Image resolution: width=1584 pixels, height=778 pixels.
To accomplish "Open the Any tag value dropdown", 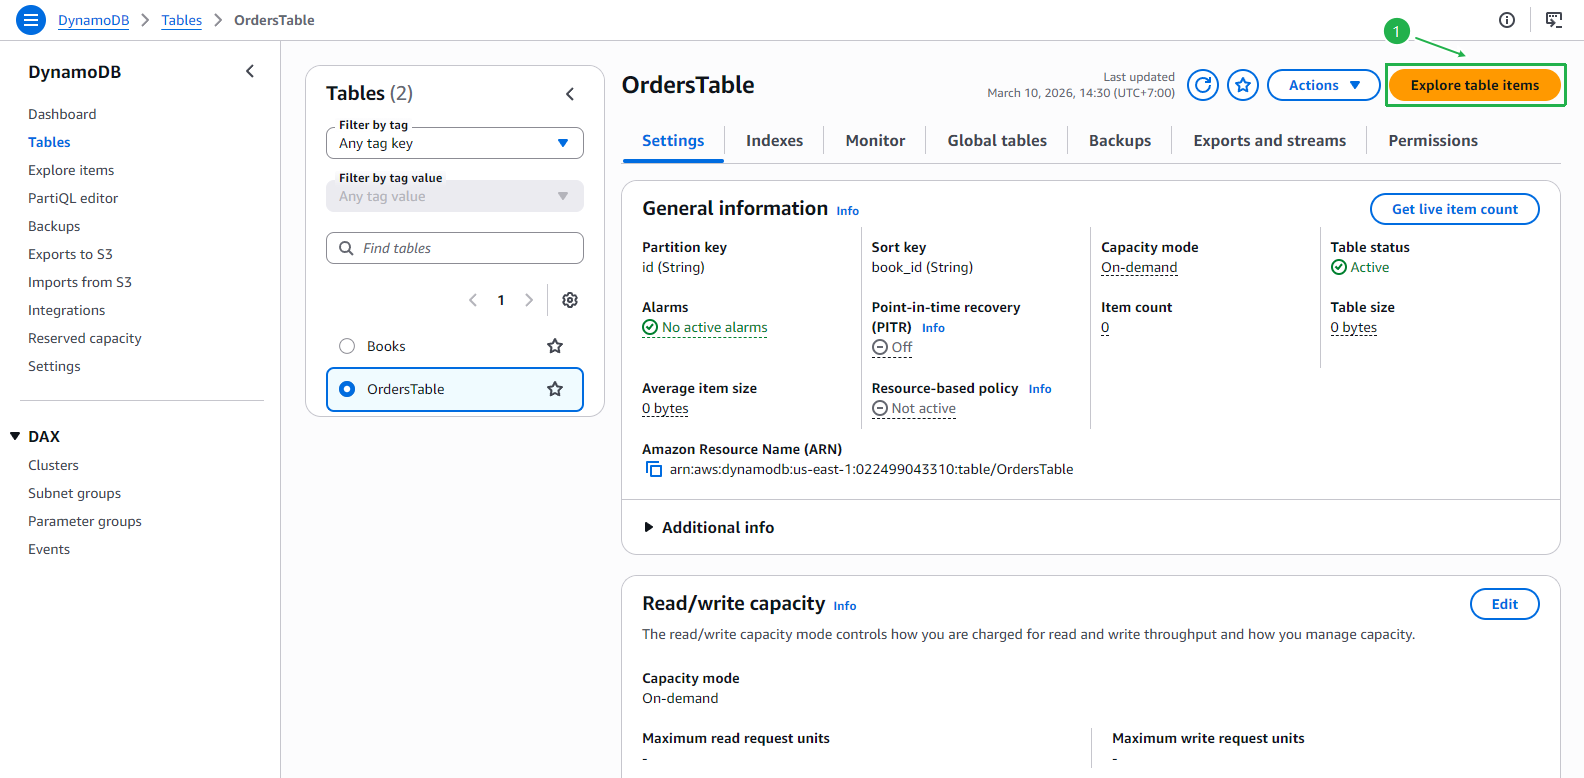I will point(455,196).
